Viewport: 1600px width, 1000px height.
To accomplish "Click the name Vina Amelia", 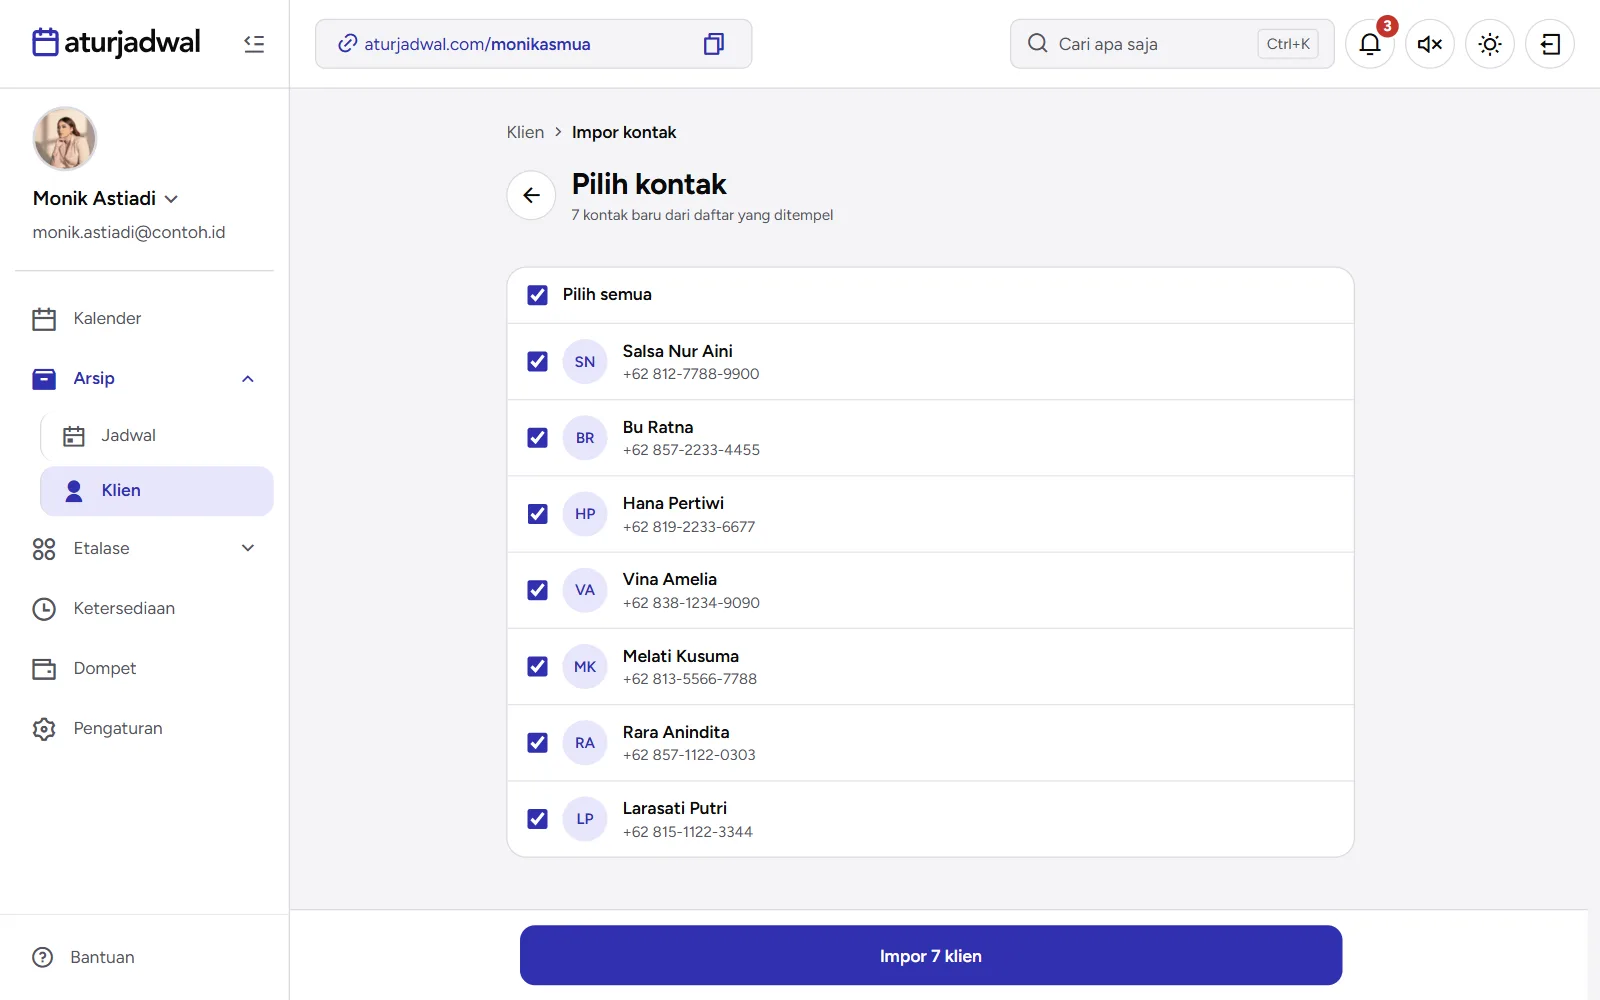I will 670,579.
